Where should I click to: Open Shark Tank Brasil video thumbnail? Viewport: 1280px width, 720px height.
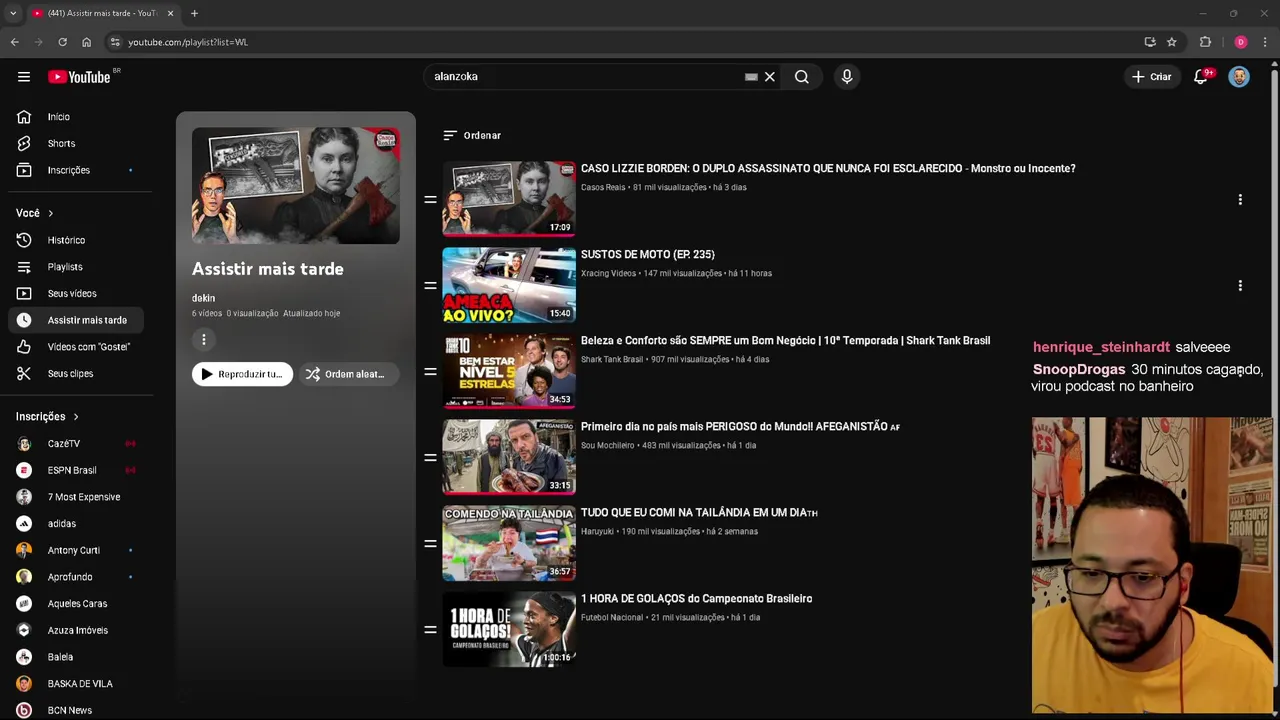point(509,371)
